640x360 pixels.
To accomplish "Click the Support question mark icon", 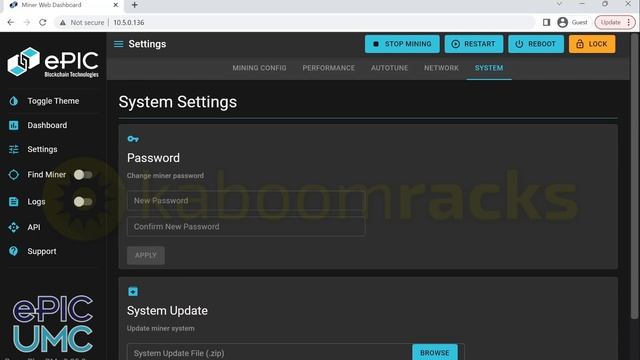I will (13, 251).
